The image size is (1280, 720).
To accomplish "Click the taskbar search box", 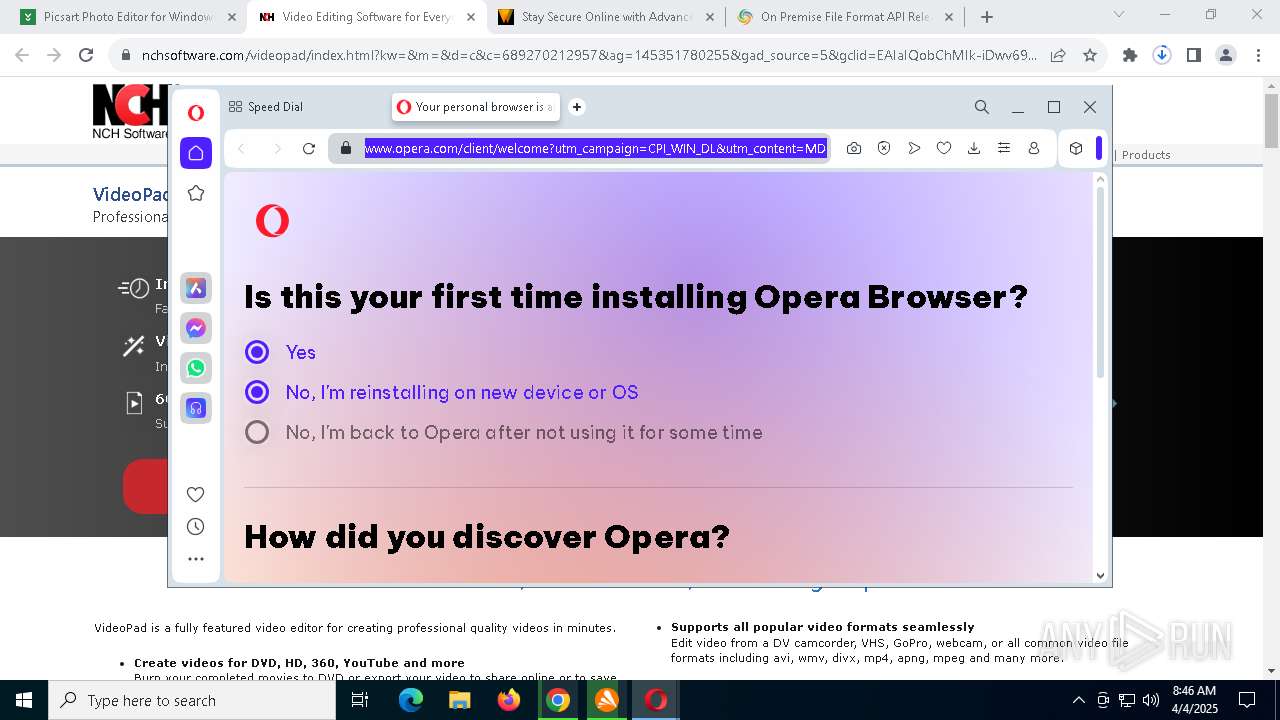I will (x=192, y=700).
